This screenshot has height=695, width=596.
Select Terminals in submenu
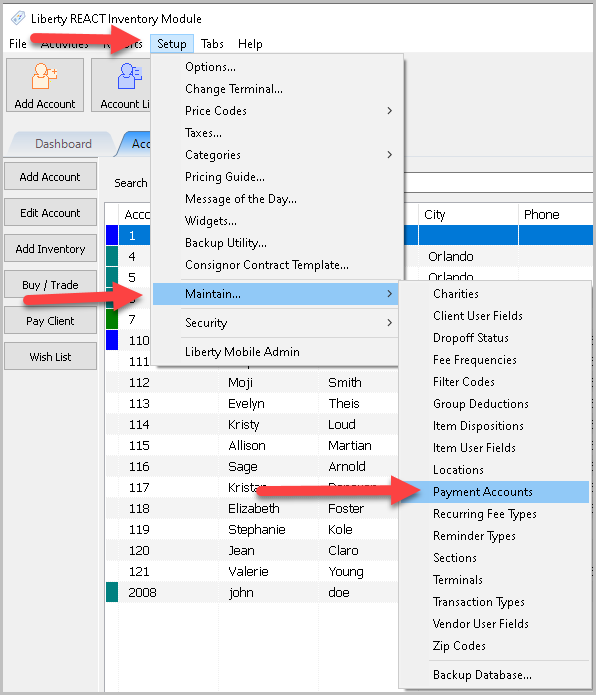tap(495, 580)
